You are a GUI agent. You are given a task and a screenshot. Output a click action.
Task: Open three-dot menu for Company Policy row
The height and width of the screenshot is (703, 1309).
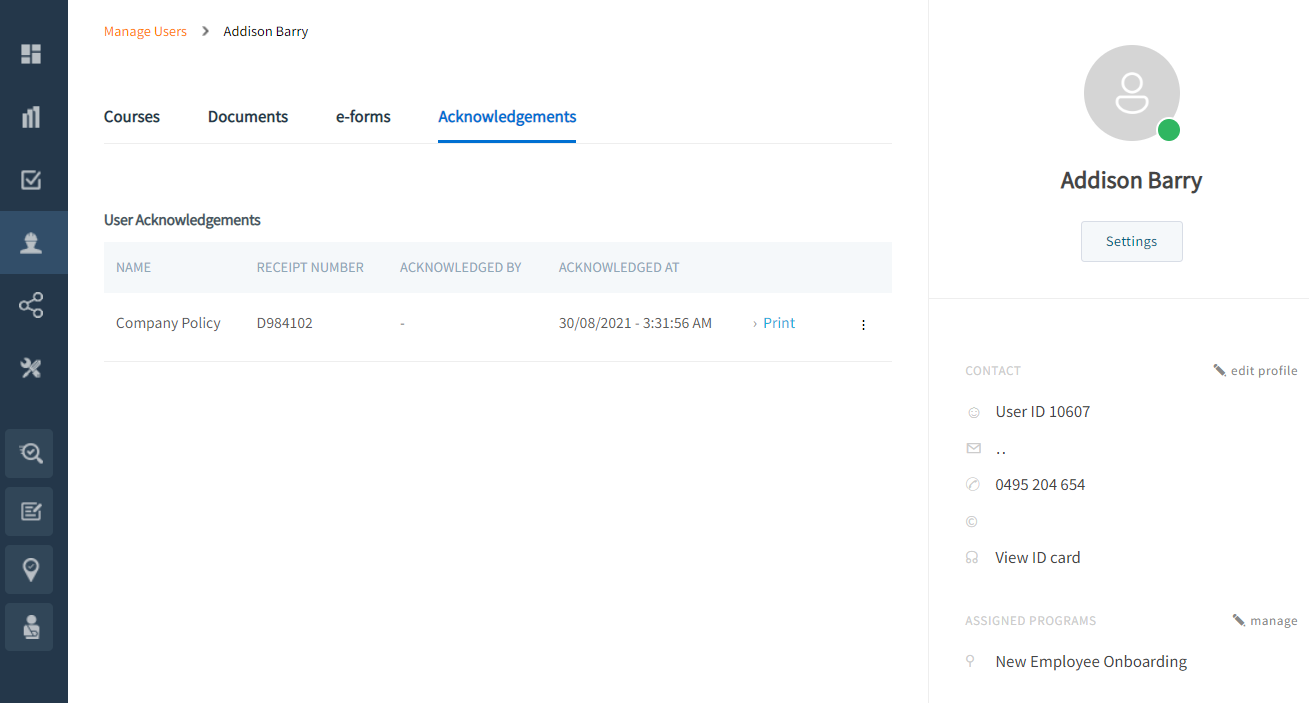pos(863,324)
